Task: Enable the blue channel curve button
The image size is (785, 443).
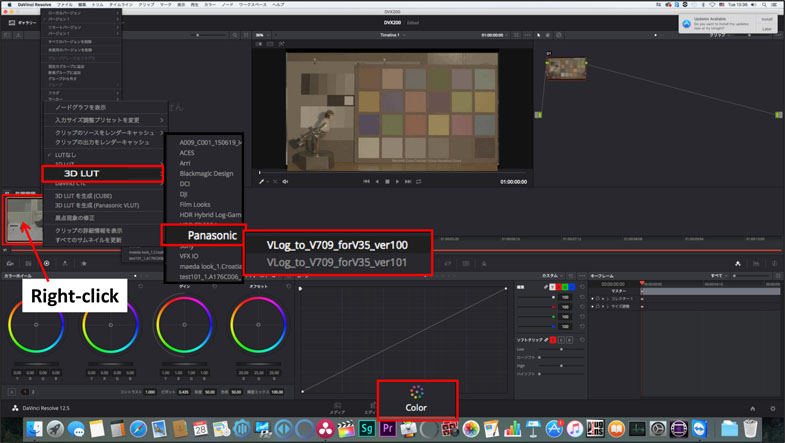Action: tap(572, 287)
